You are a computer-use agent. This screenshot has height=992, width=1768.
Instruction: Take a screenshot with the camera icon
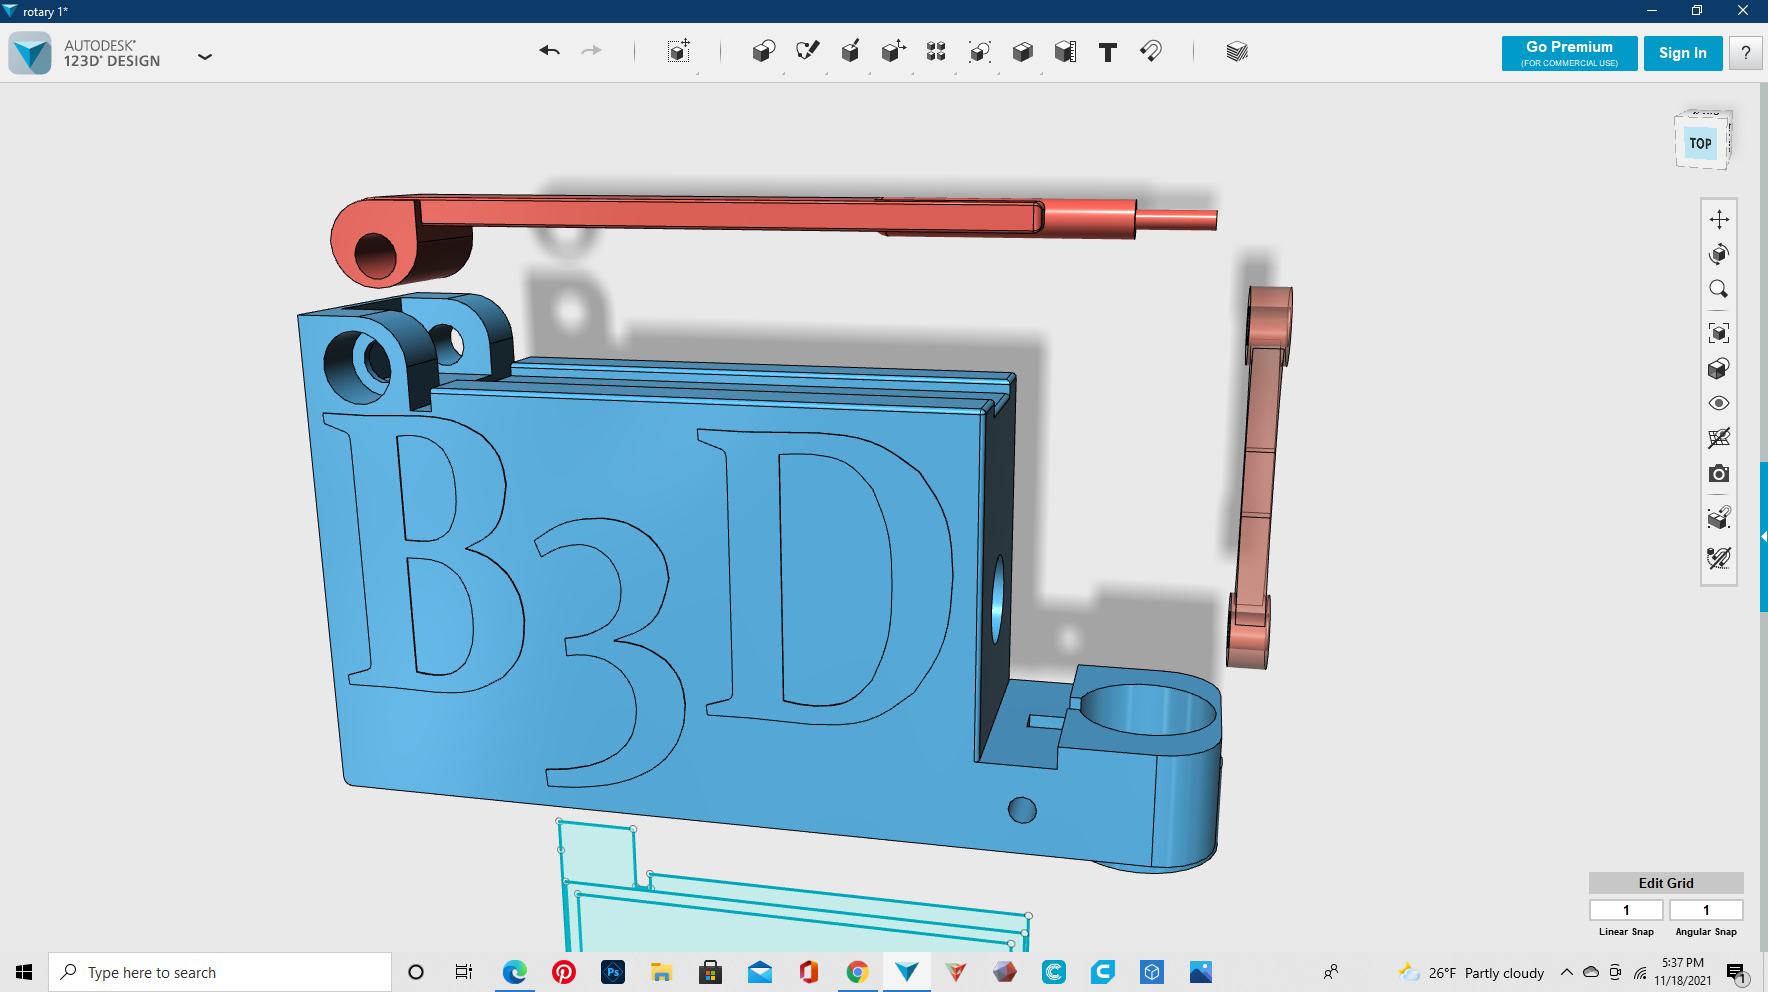[x=1718, y=474]
